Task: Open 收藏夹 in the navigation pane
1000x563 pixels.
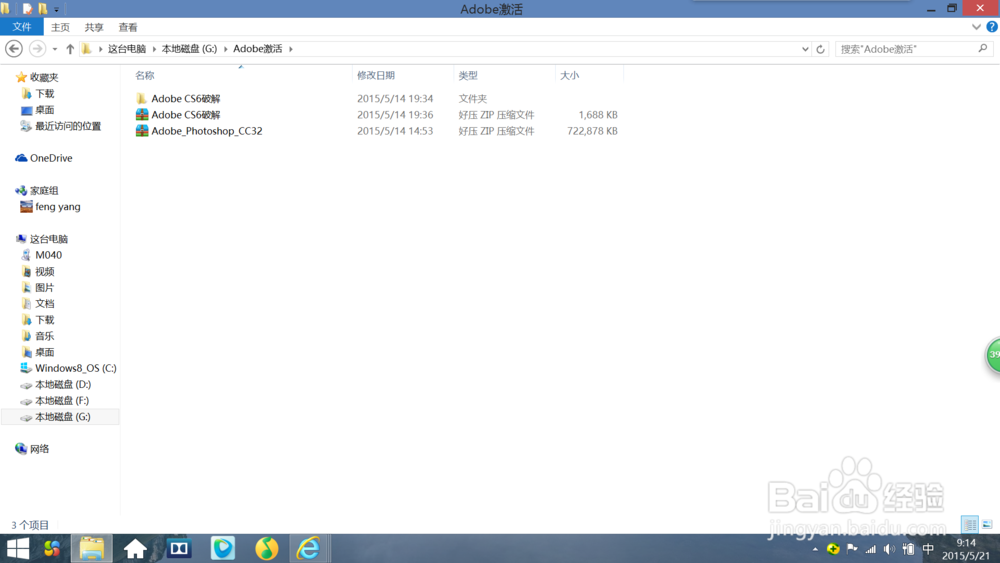Action: pyautogui.click(x=43, y=77)
